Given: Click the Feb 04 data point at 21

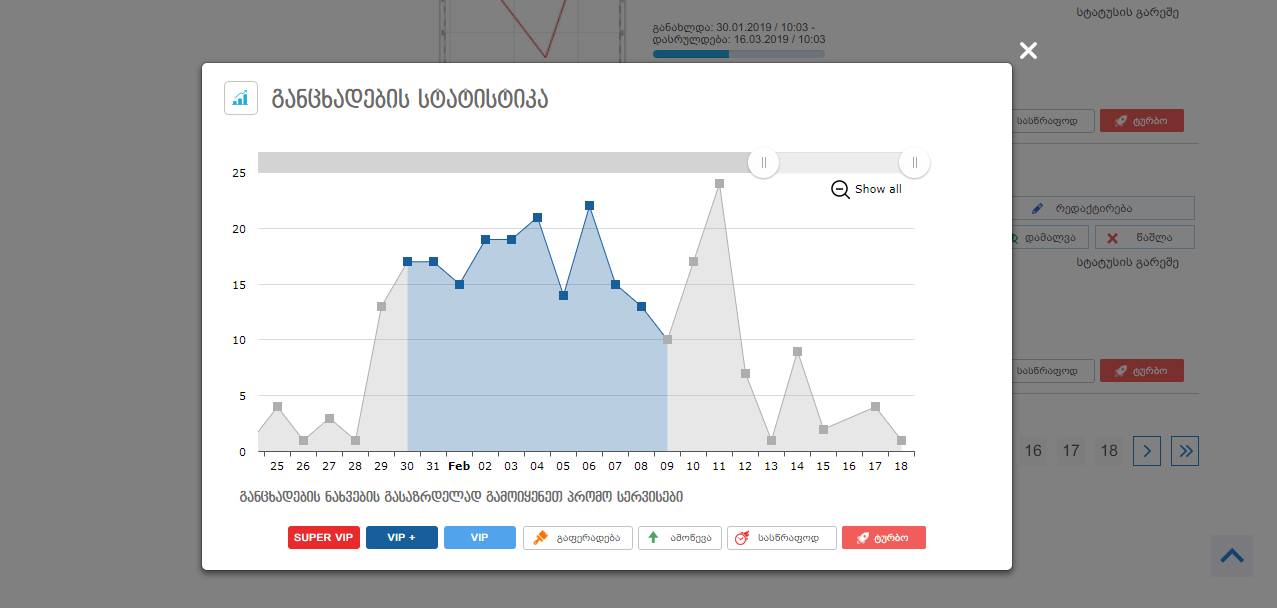Looking at the screenshot, I should pos(537,217).
